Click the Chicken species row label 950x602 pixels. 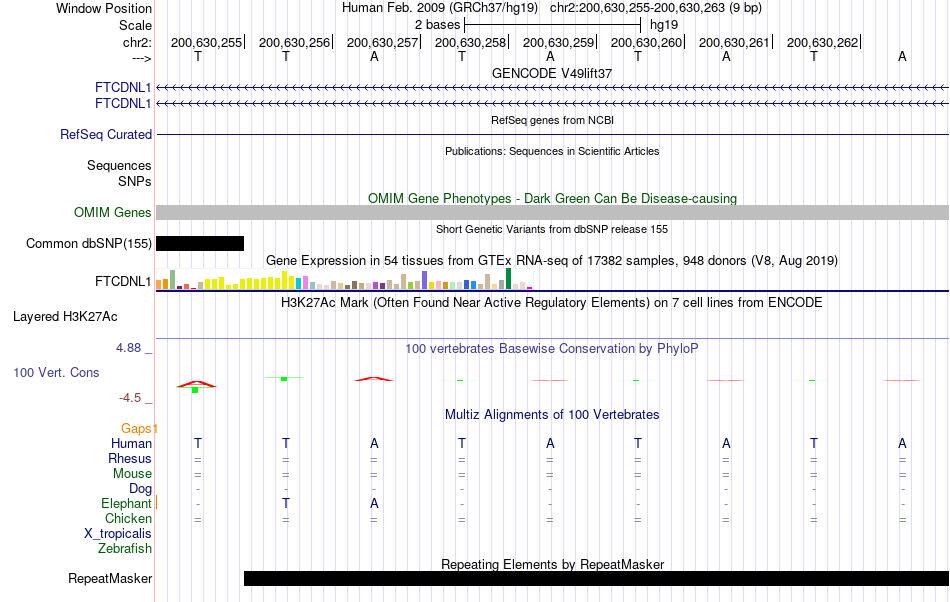128,518
